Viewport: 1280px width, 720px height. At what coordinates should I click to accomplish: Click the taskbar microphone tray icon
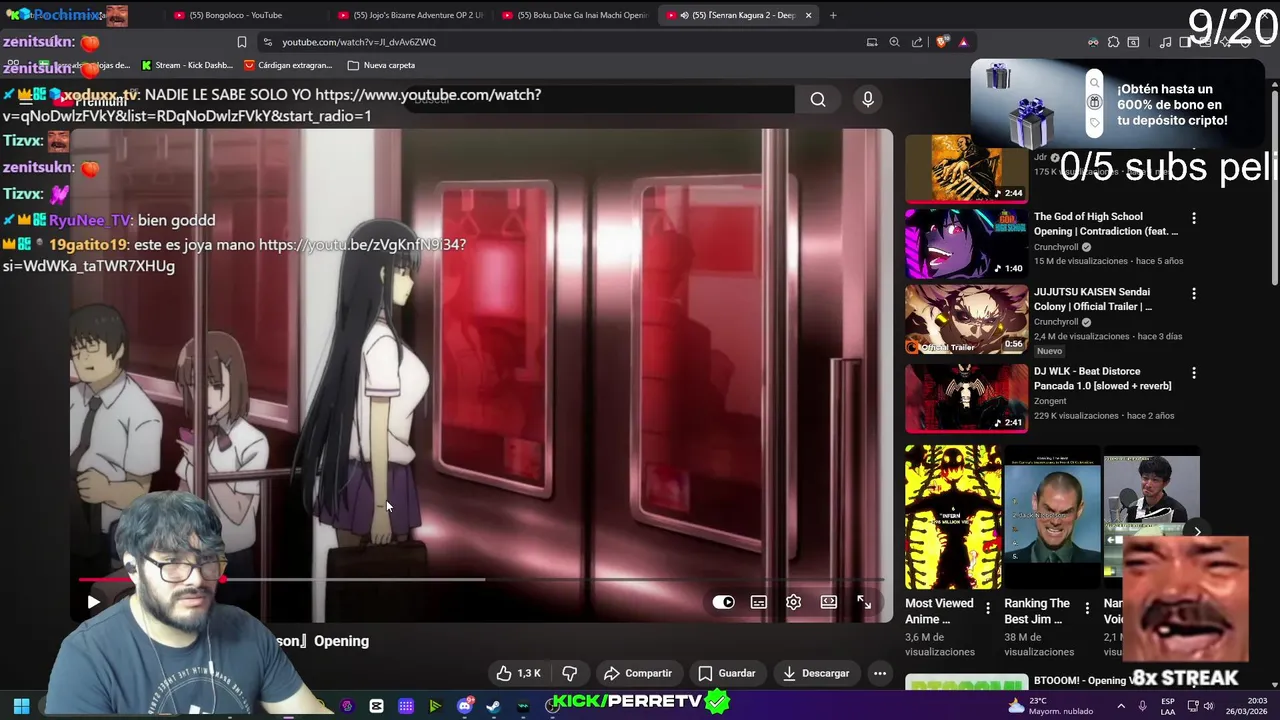[x=1143, y=706]
